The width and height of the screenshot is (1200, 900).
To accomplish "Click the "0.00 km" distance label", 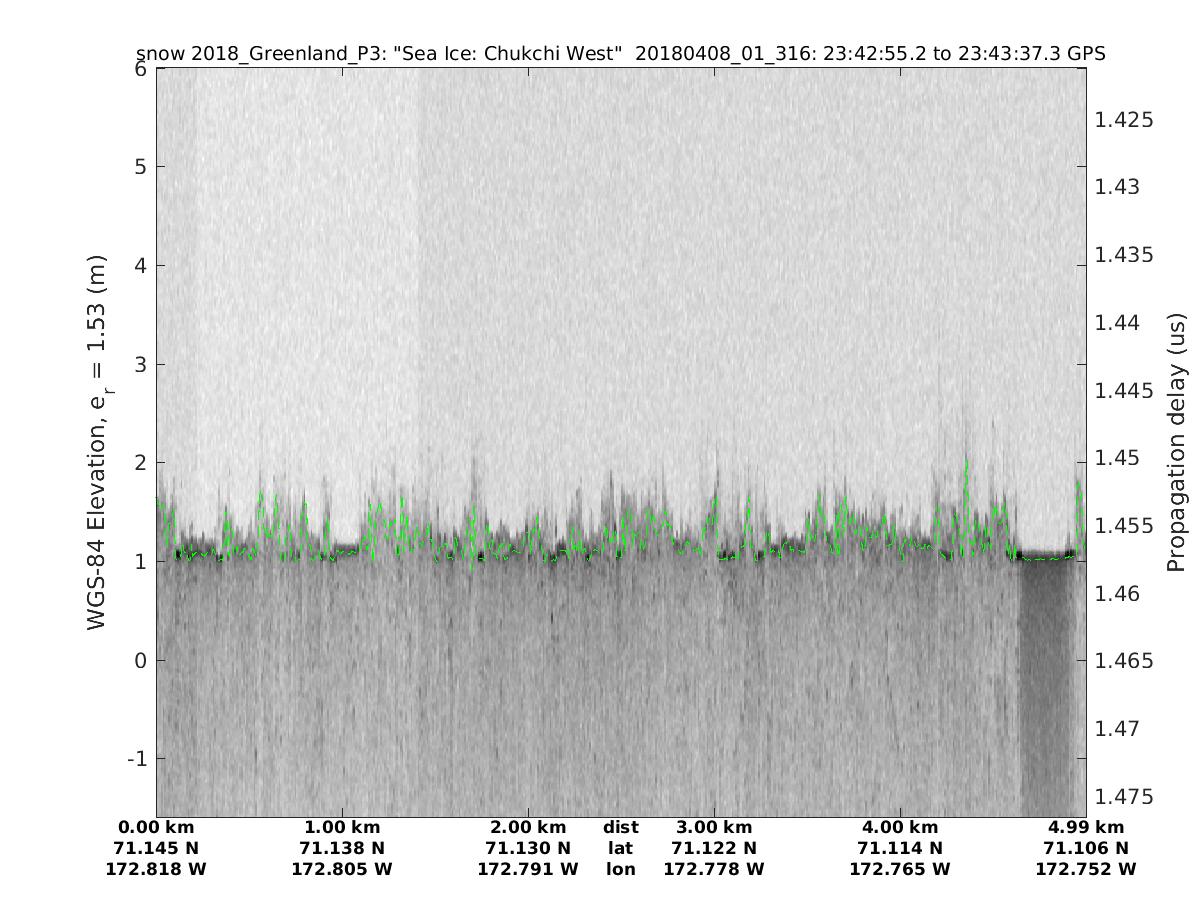I will (156, 827).
